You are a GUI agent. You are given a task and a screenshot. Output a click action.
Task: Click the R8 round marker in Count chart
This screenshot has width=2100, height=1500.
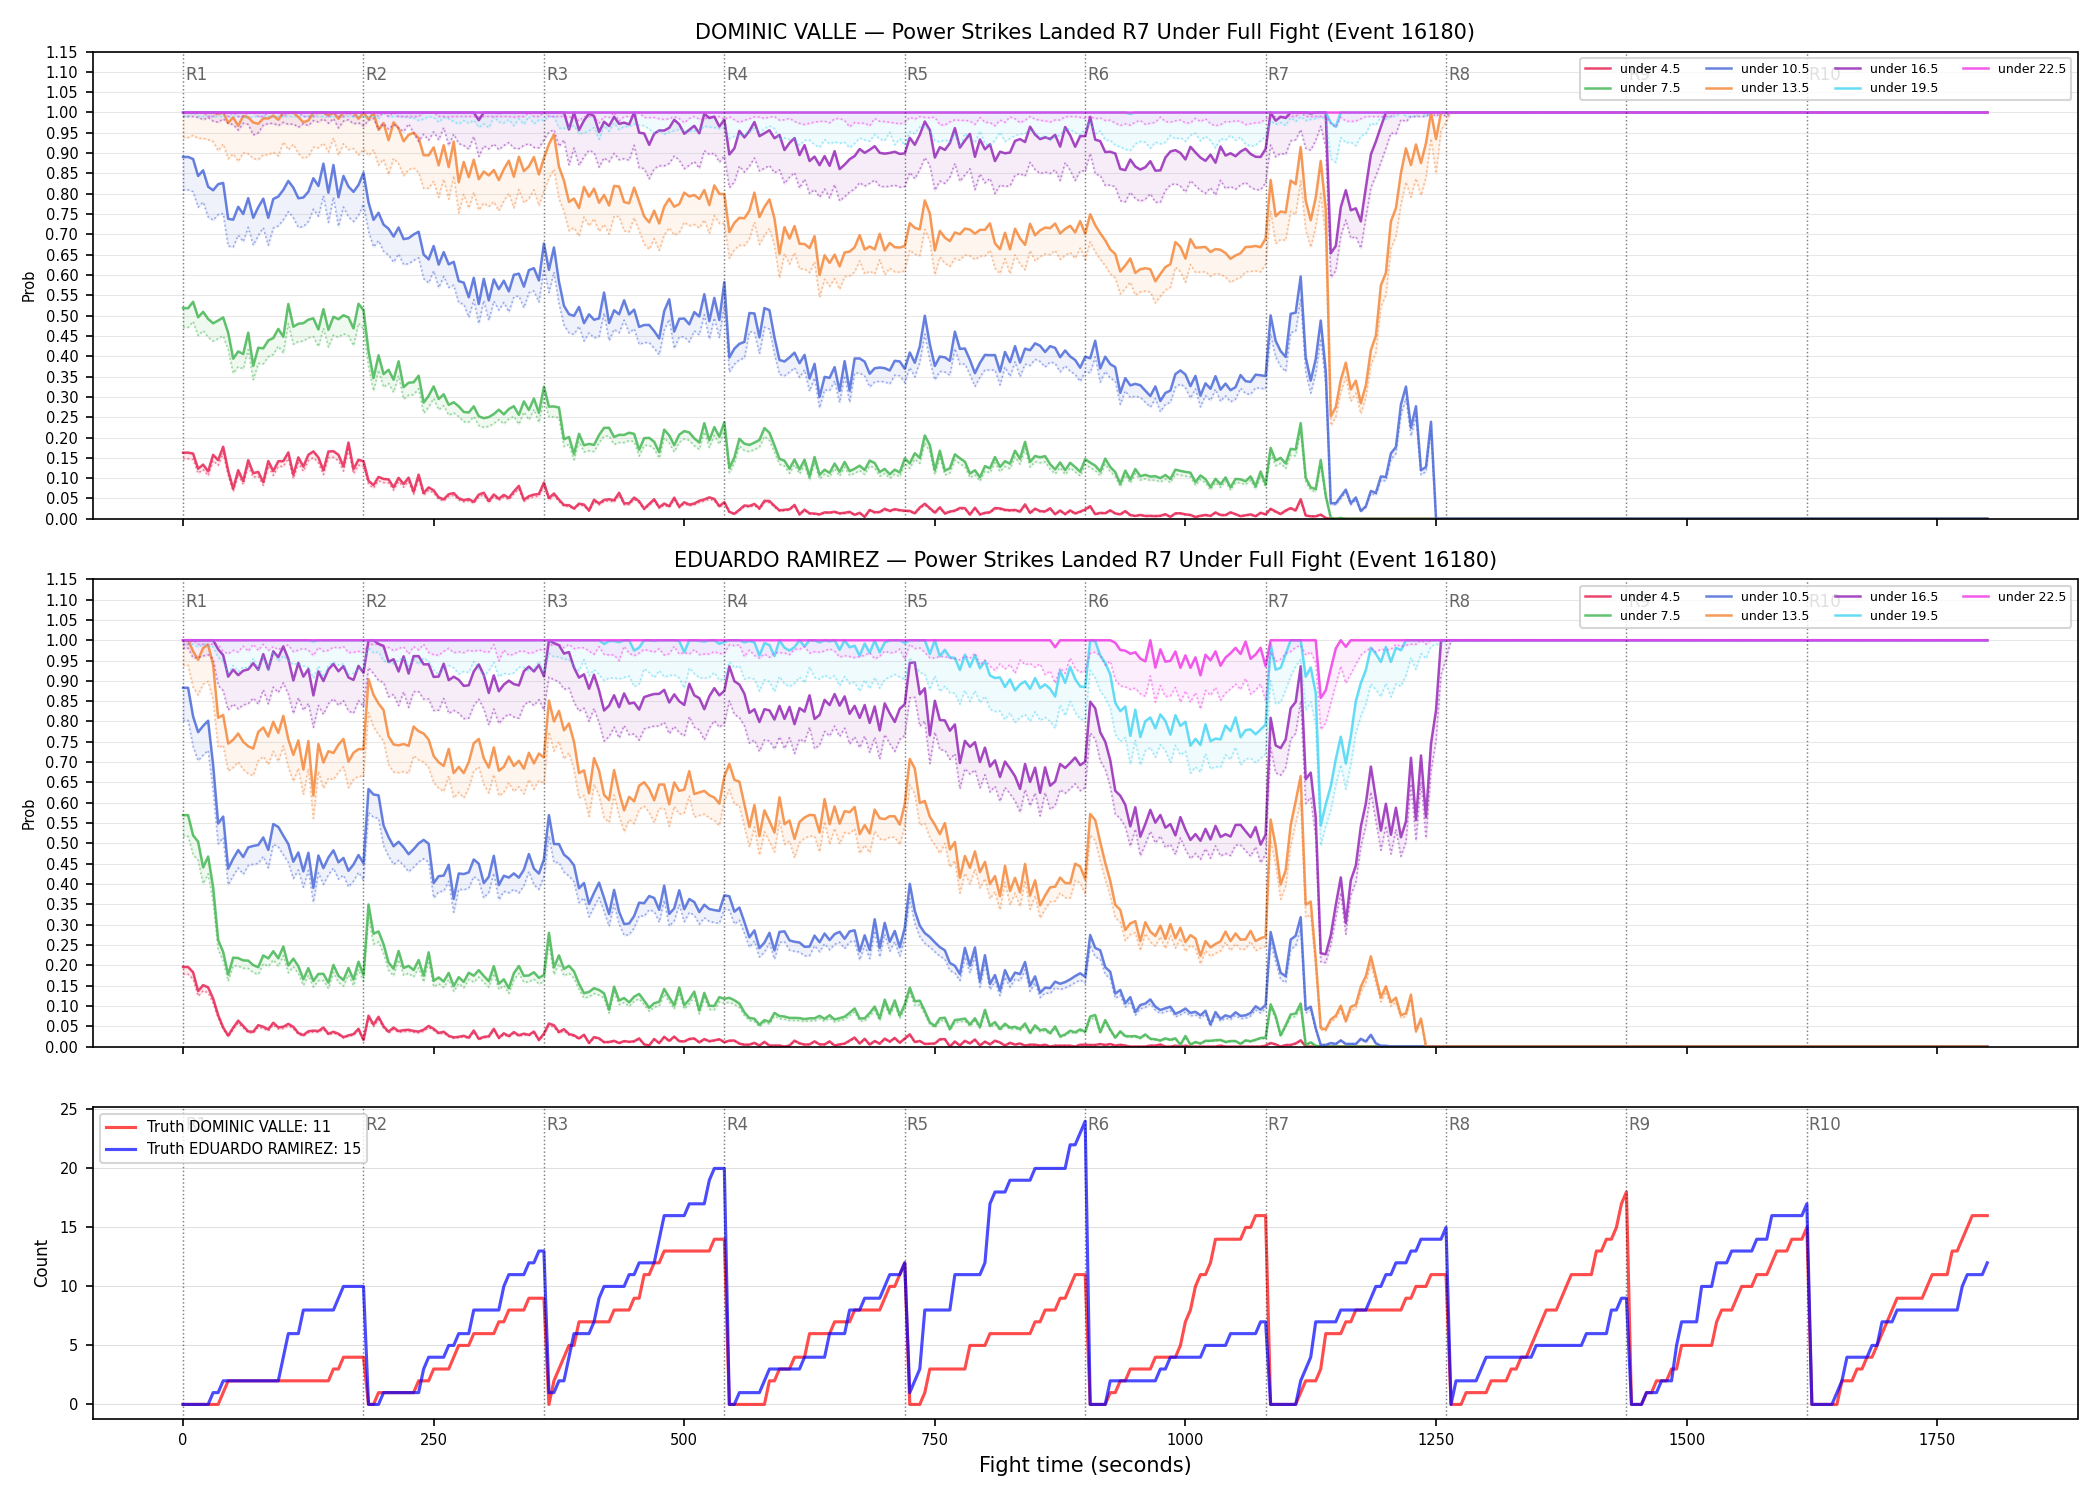[1459, 1124]
